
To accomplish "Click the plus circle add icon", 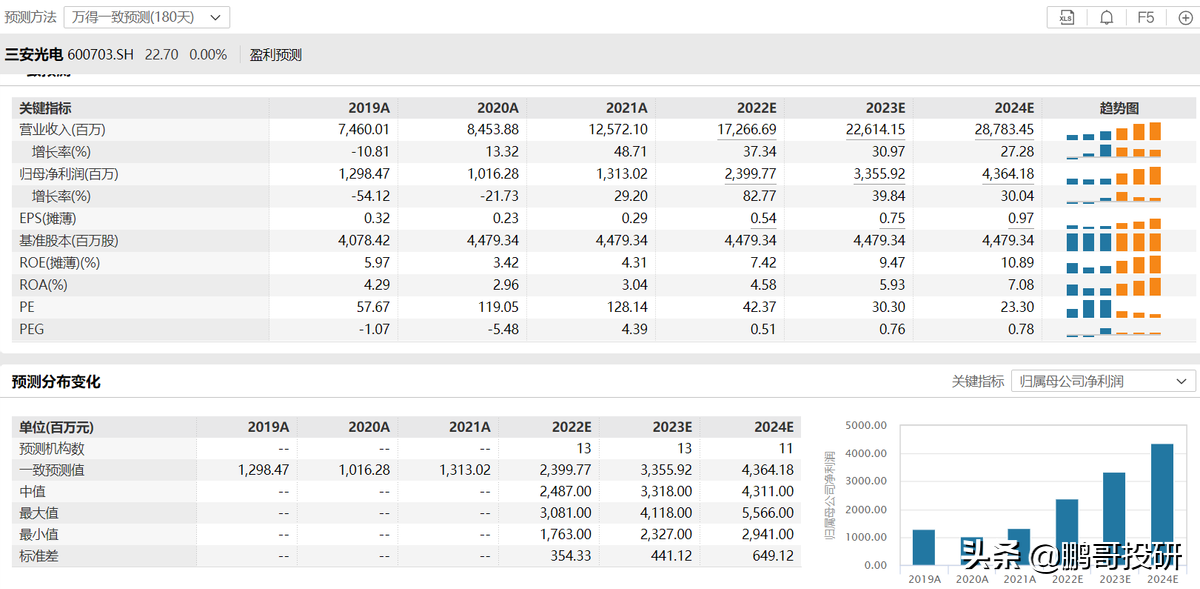I will (x=1185, y=17).
